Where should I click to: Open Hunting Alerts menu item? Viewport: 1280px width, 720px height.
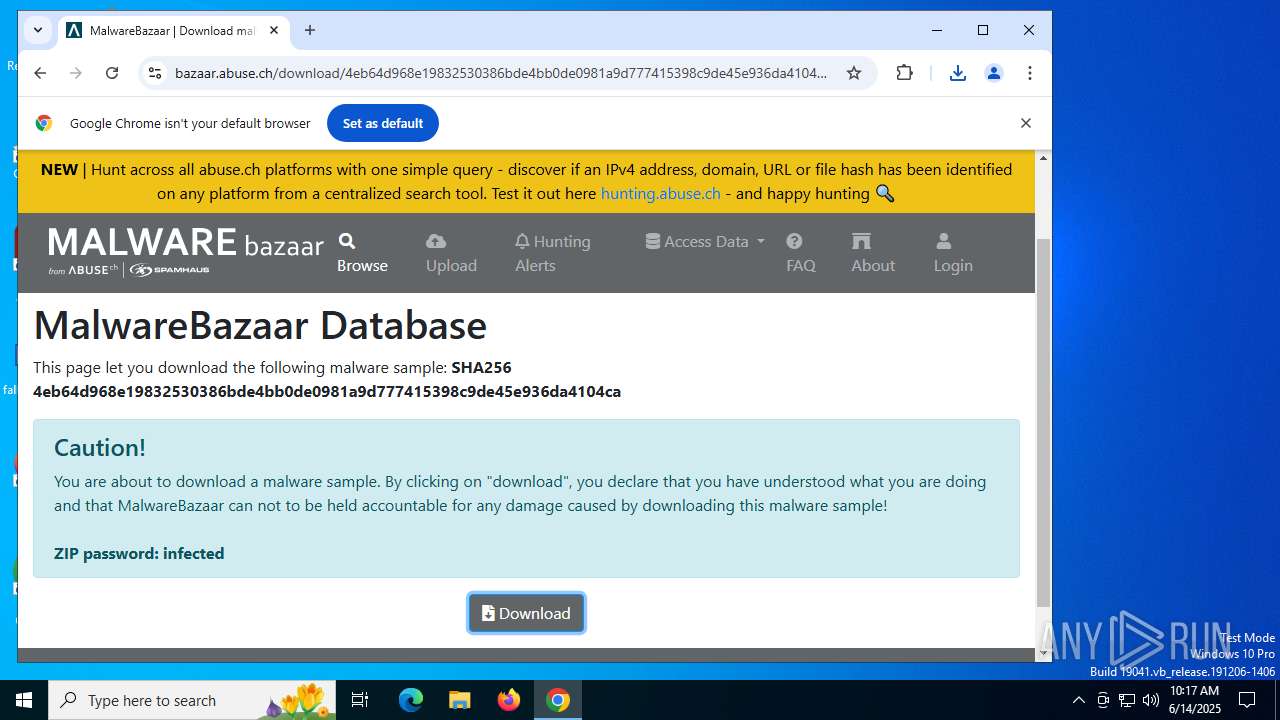click(553, 253)
